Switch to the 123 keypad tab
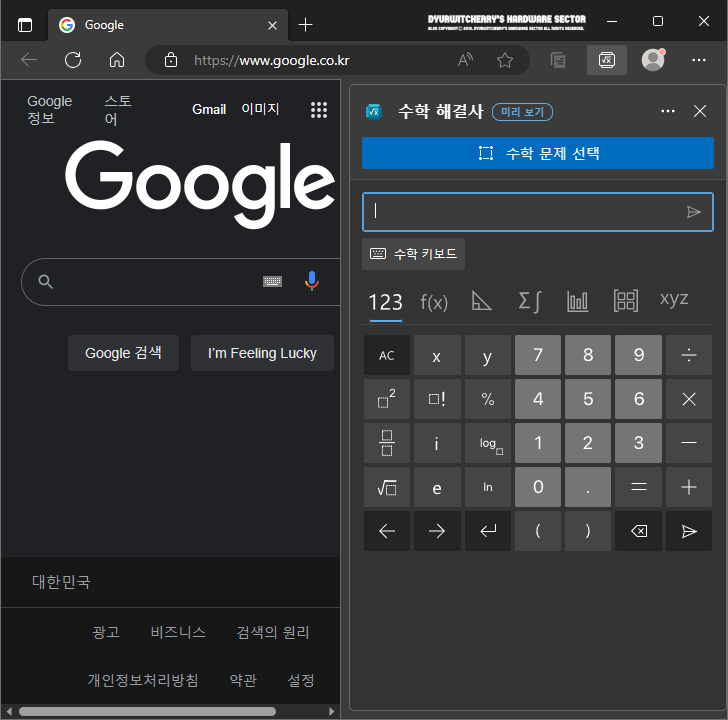The image size is (728, 720). click(x=385, y=302)
